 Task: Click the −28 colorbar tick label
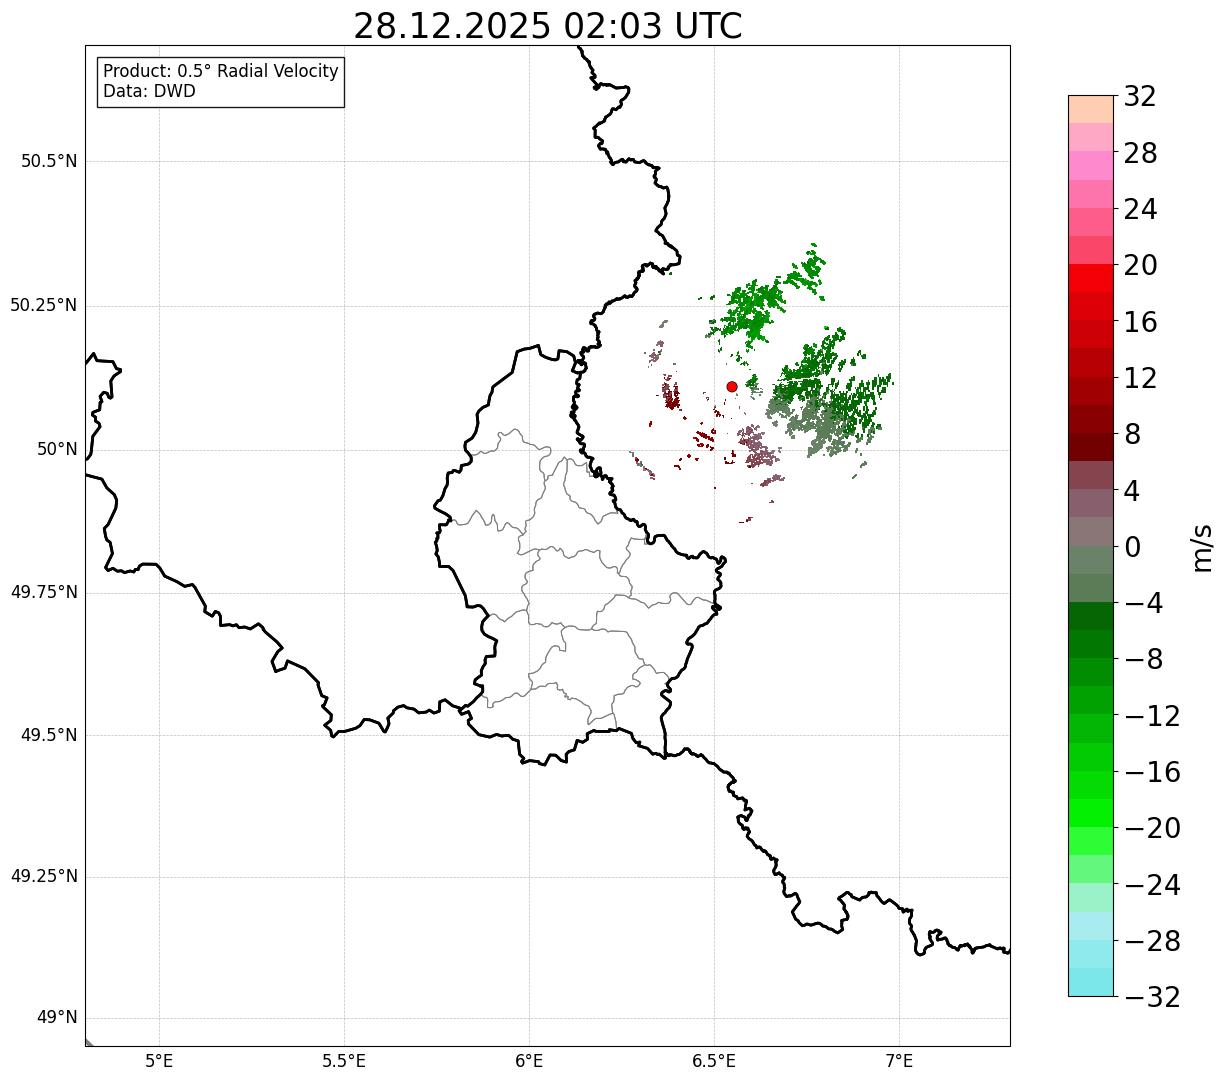click(x=1152, y=942)
